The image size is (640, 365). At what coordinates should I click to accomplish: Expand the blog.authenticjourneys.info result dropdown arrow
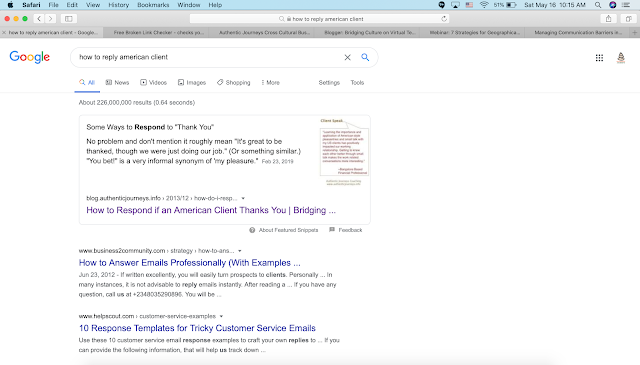[243, 198]
